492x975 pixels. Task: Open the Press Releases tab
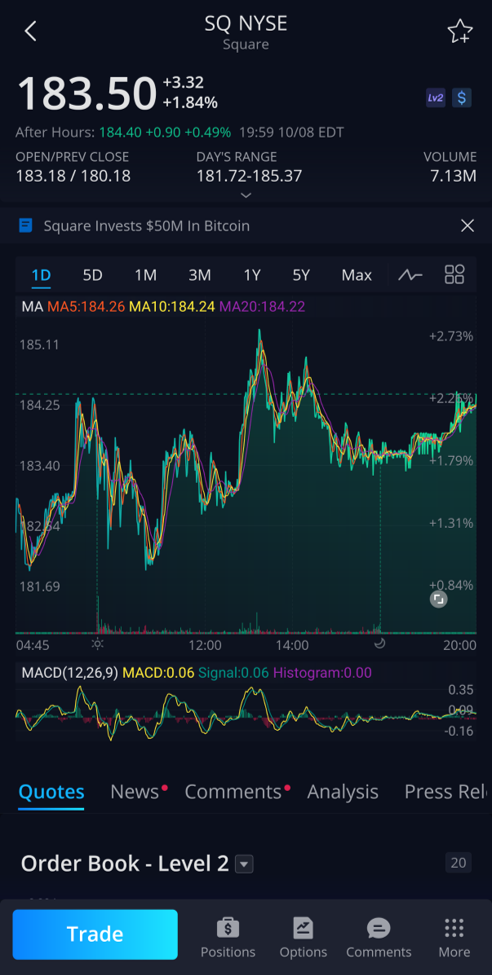pos(444,792)
